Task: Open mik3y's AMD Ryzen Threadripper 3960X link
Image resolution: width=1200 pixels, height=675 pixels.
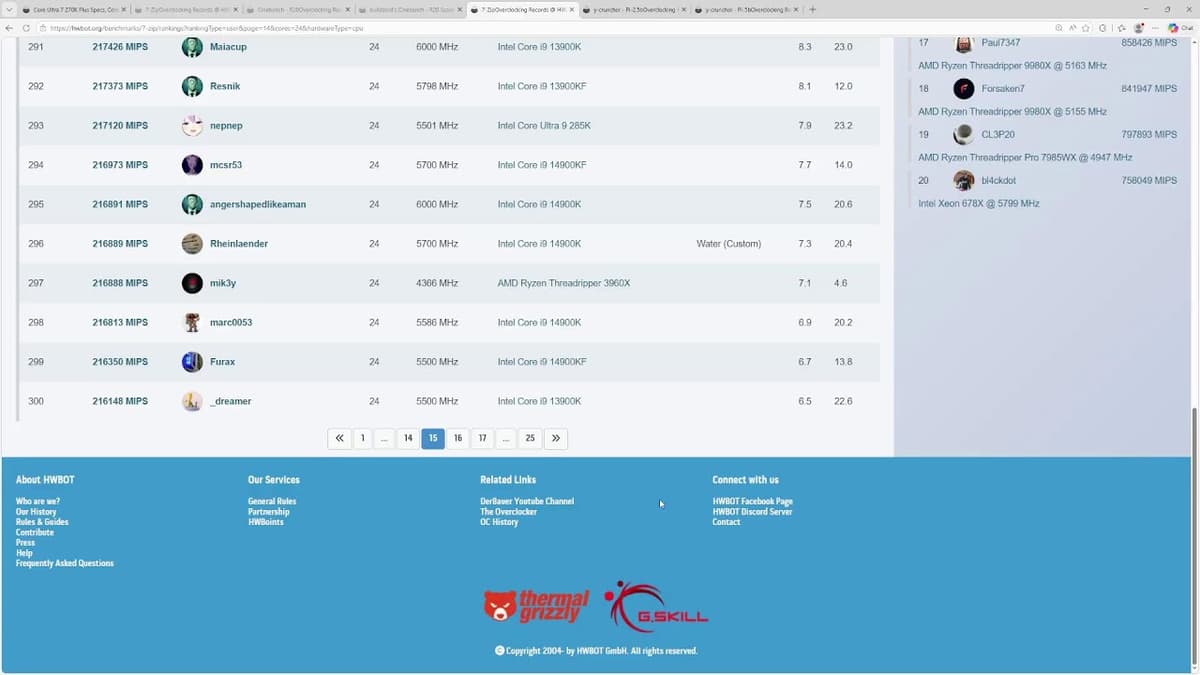Action: (x=564, y=283)
